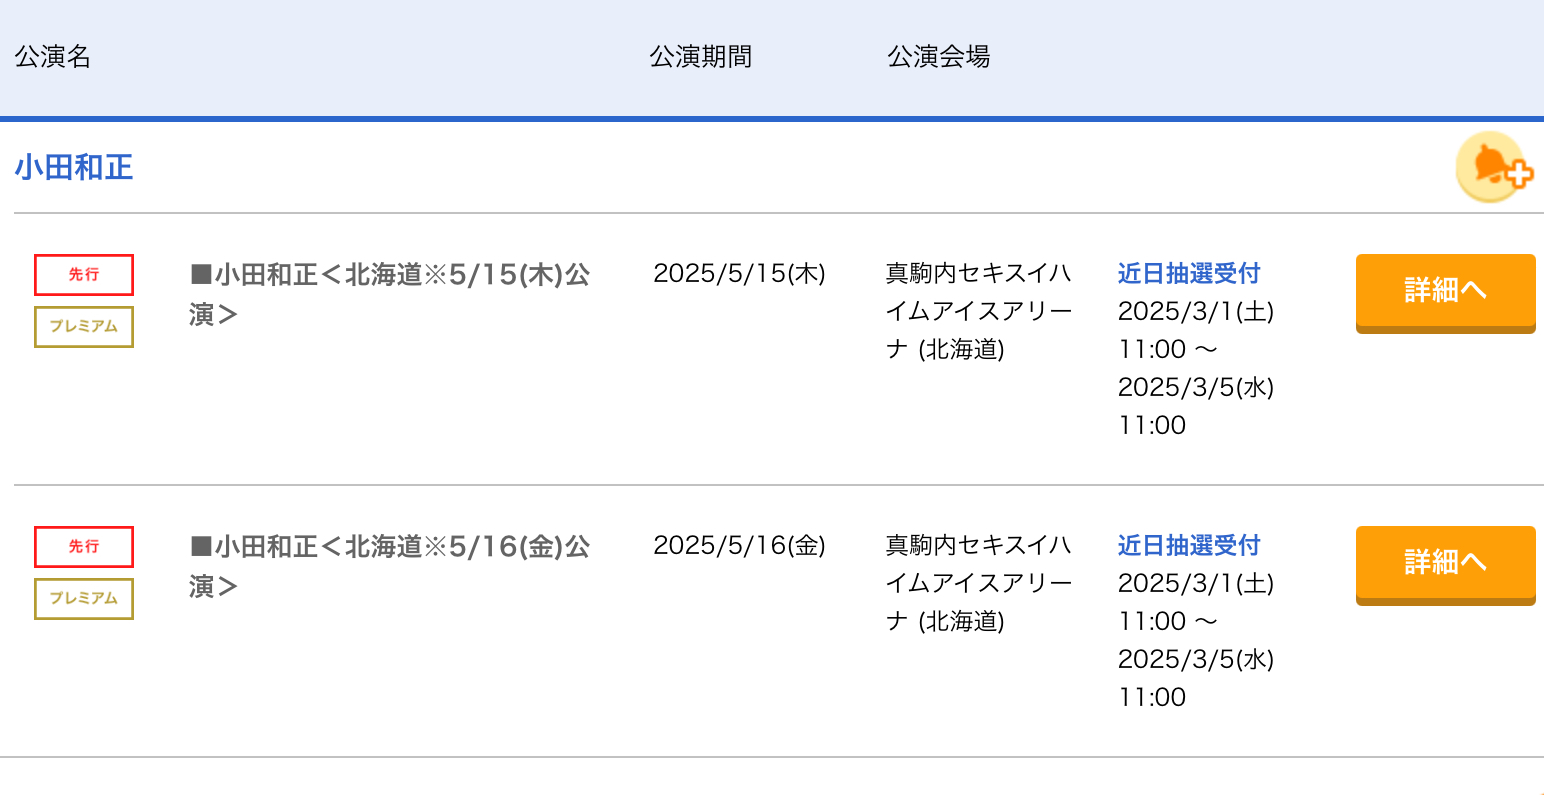Open the 小田和正 artist link
The height and width of the screenshot is (795, 1544).
coord(74,167)
